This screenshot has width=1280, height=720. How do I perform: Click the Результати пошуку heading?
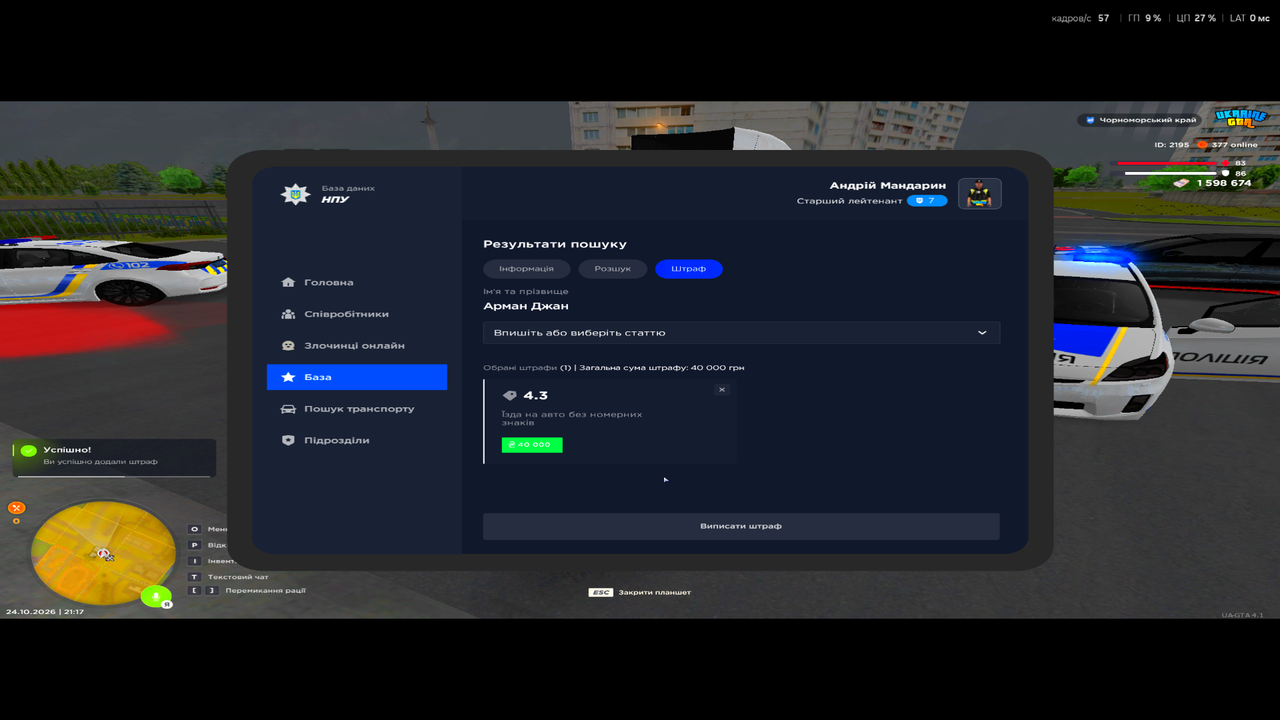point(555,244)
